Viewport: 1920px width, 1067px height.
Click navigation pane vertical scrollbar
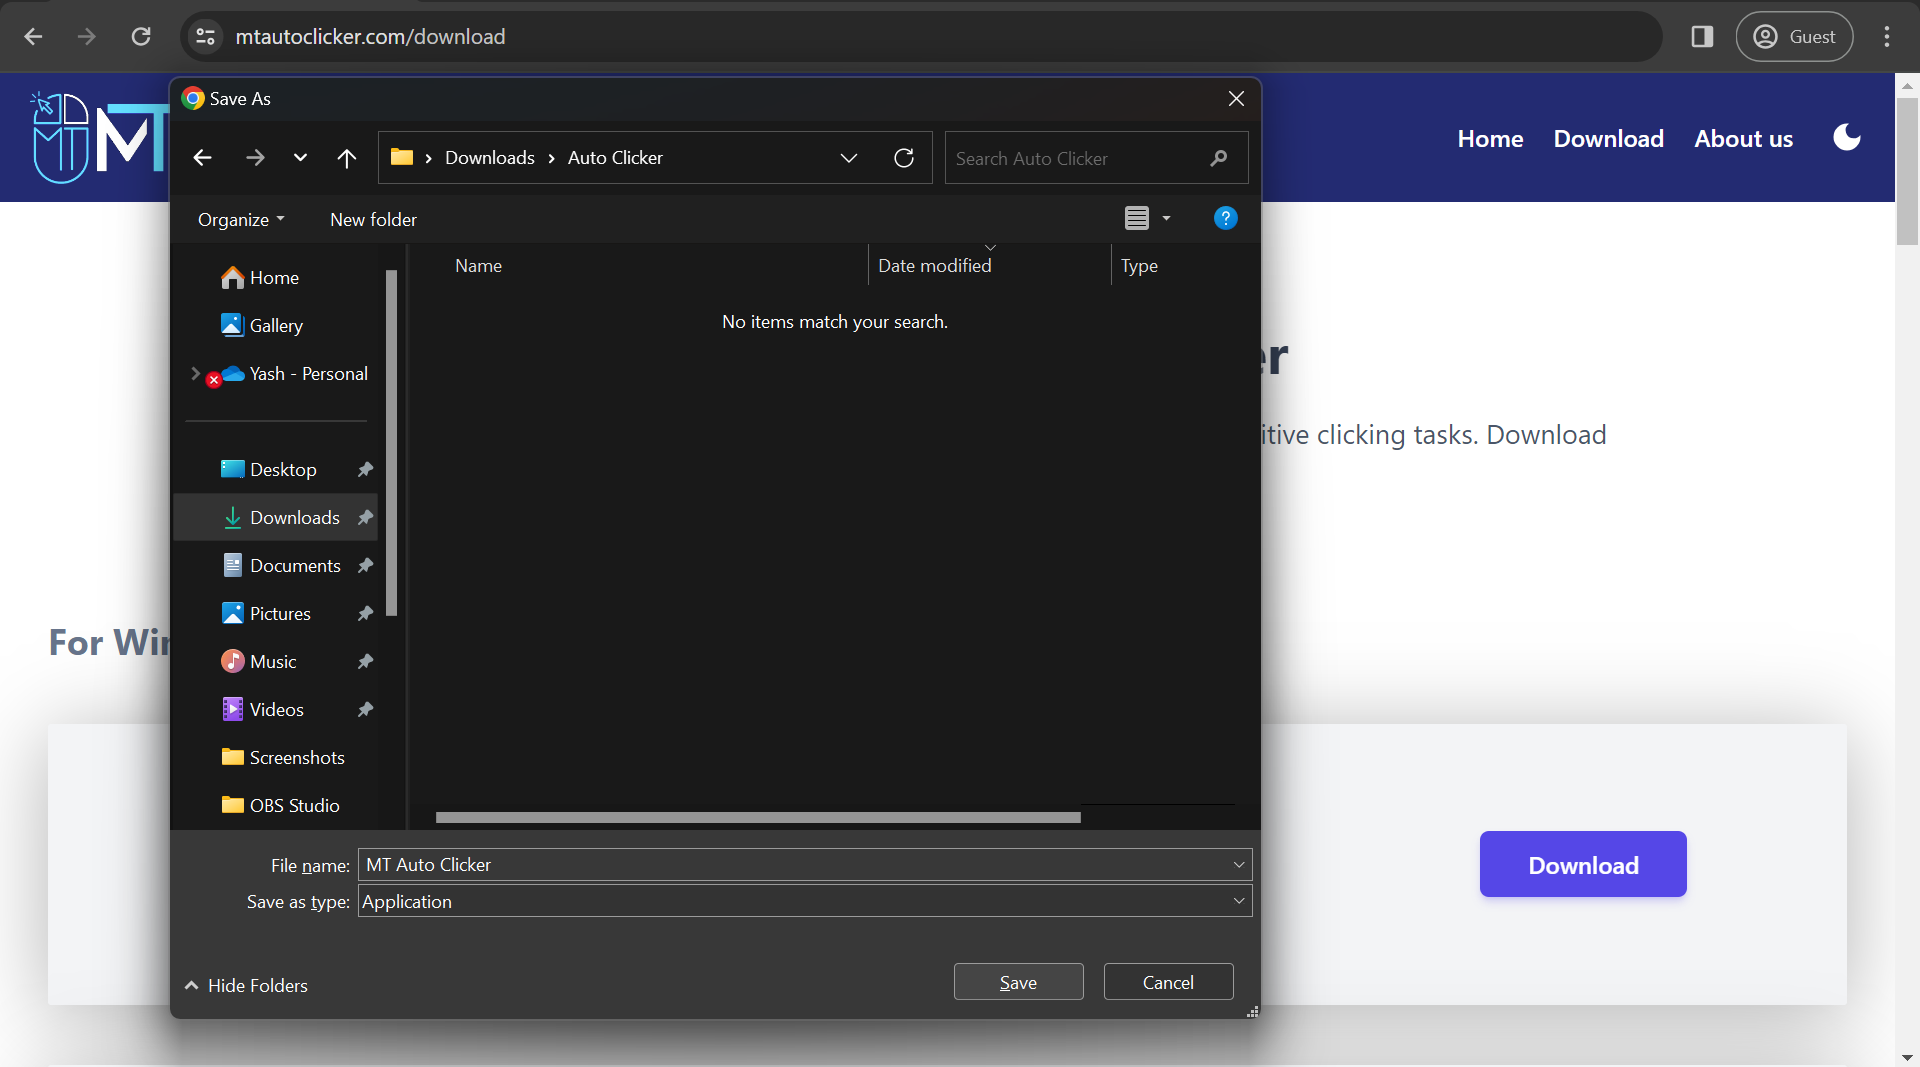tap(391, 443)
